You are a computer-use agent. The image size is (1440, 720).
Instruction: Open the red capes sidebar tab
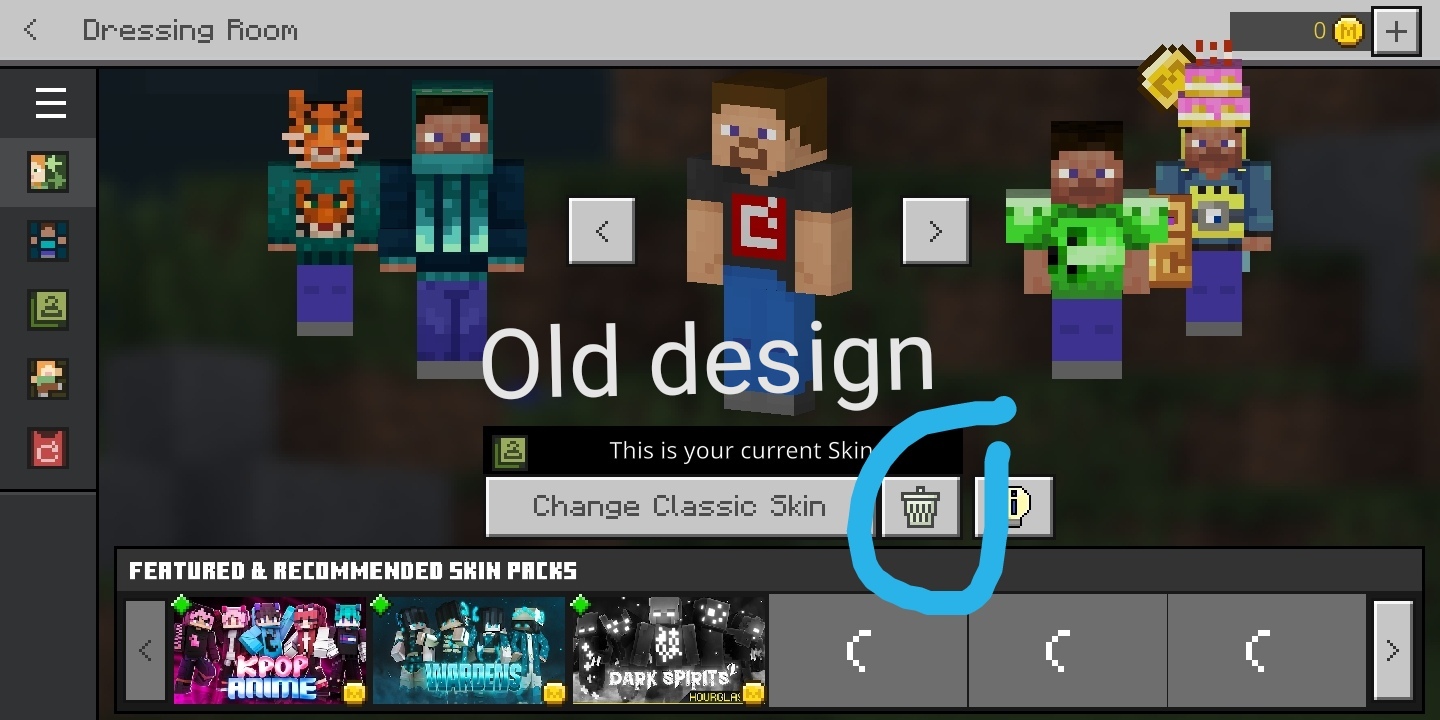point(48,449)
